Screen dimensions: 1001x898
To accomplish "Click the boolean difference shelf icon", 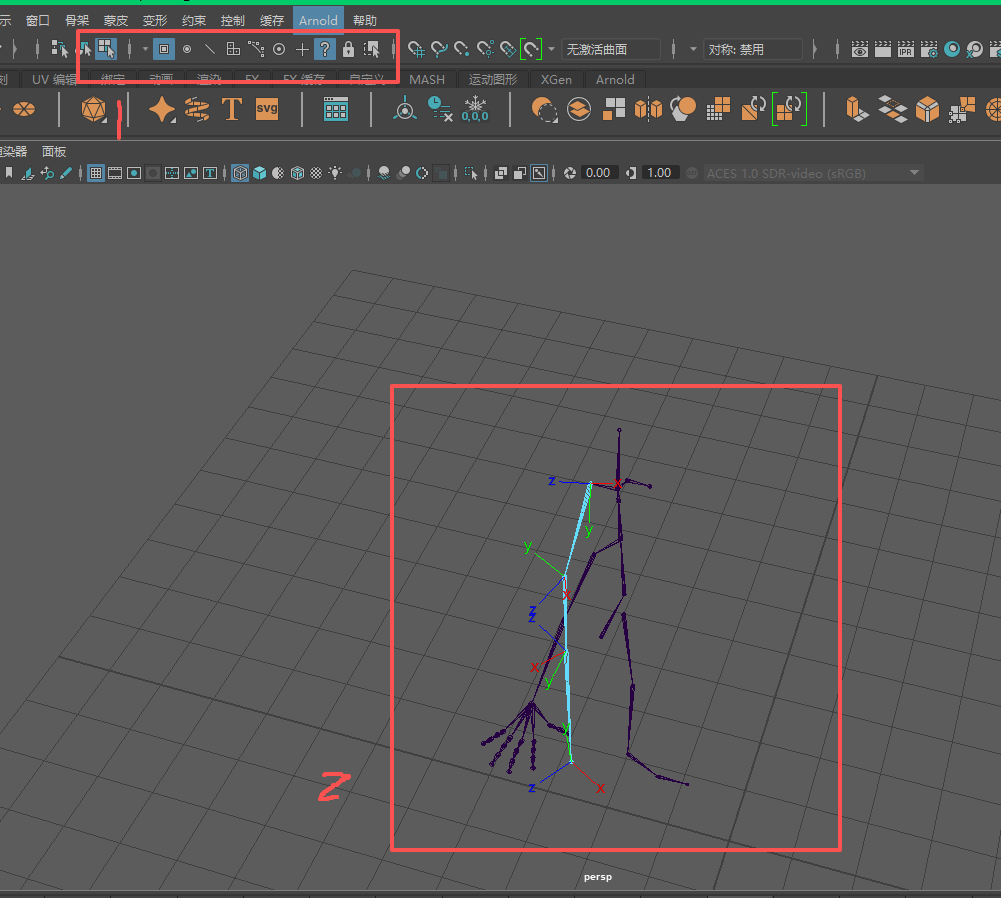I will 544,109.
